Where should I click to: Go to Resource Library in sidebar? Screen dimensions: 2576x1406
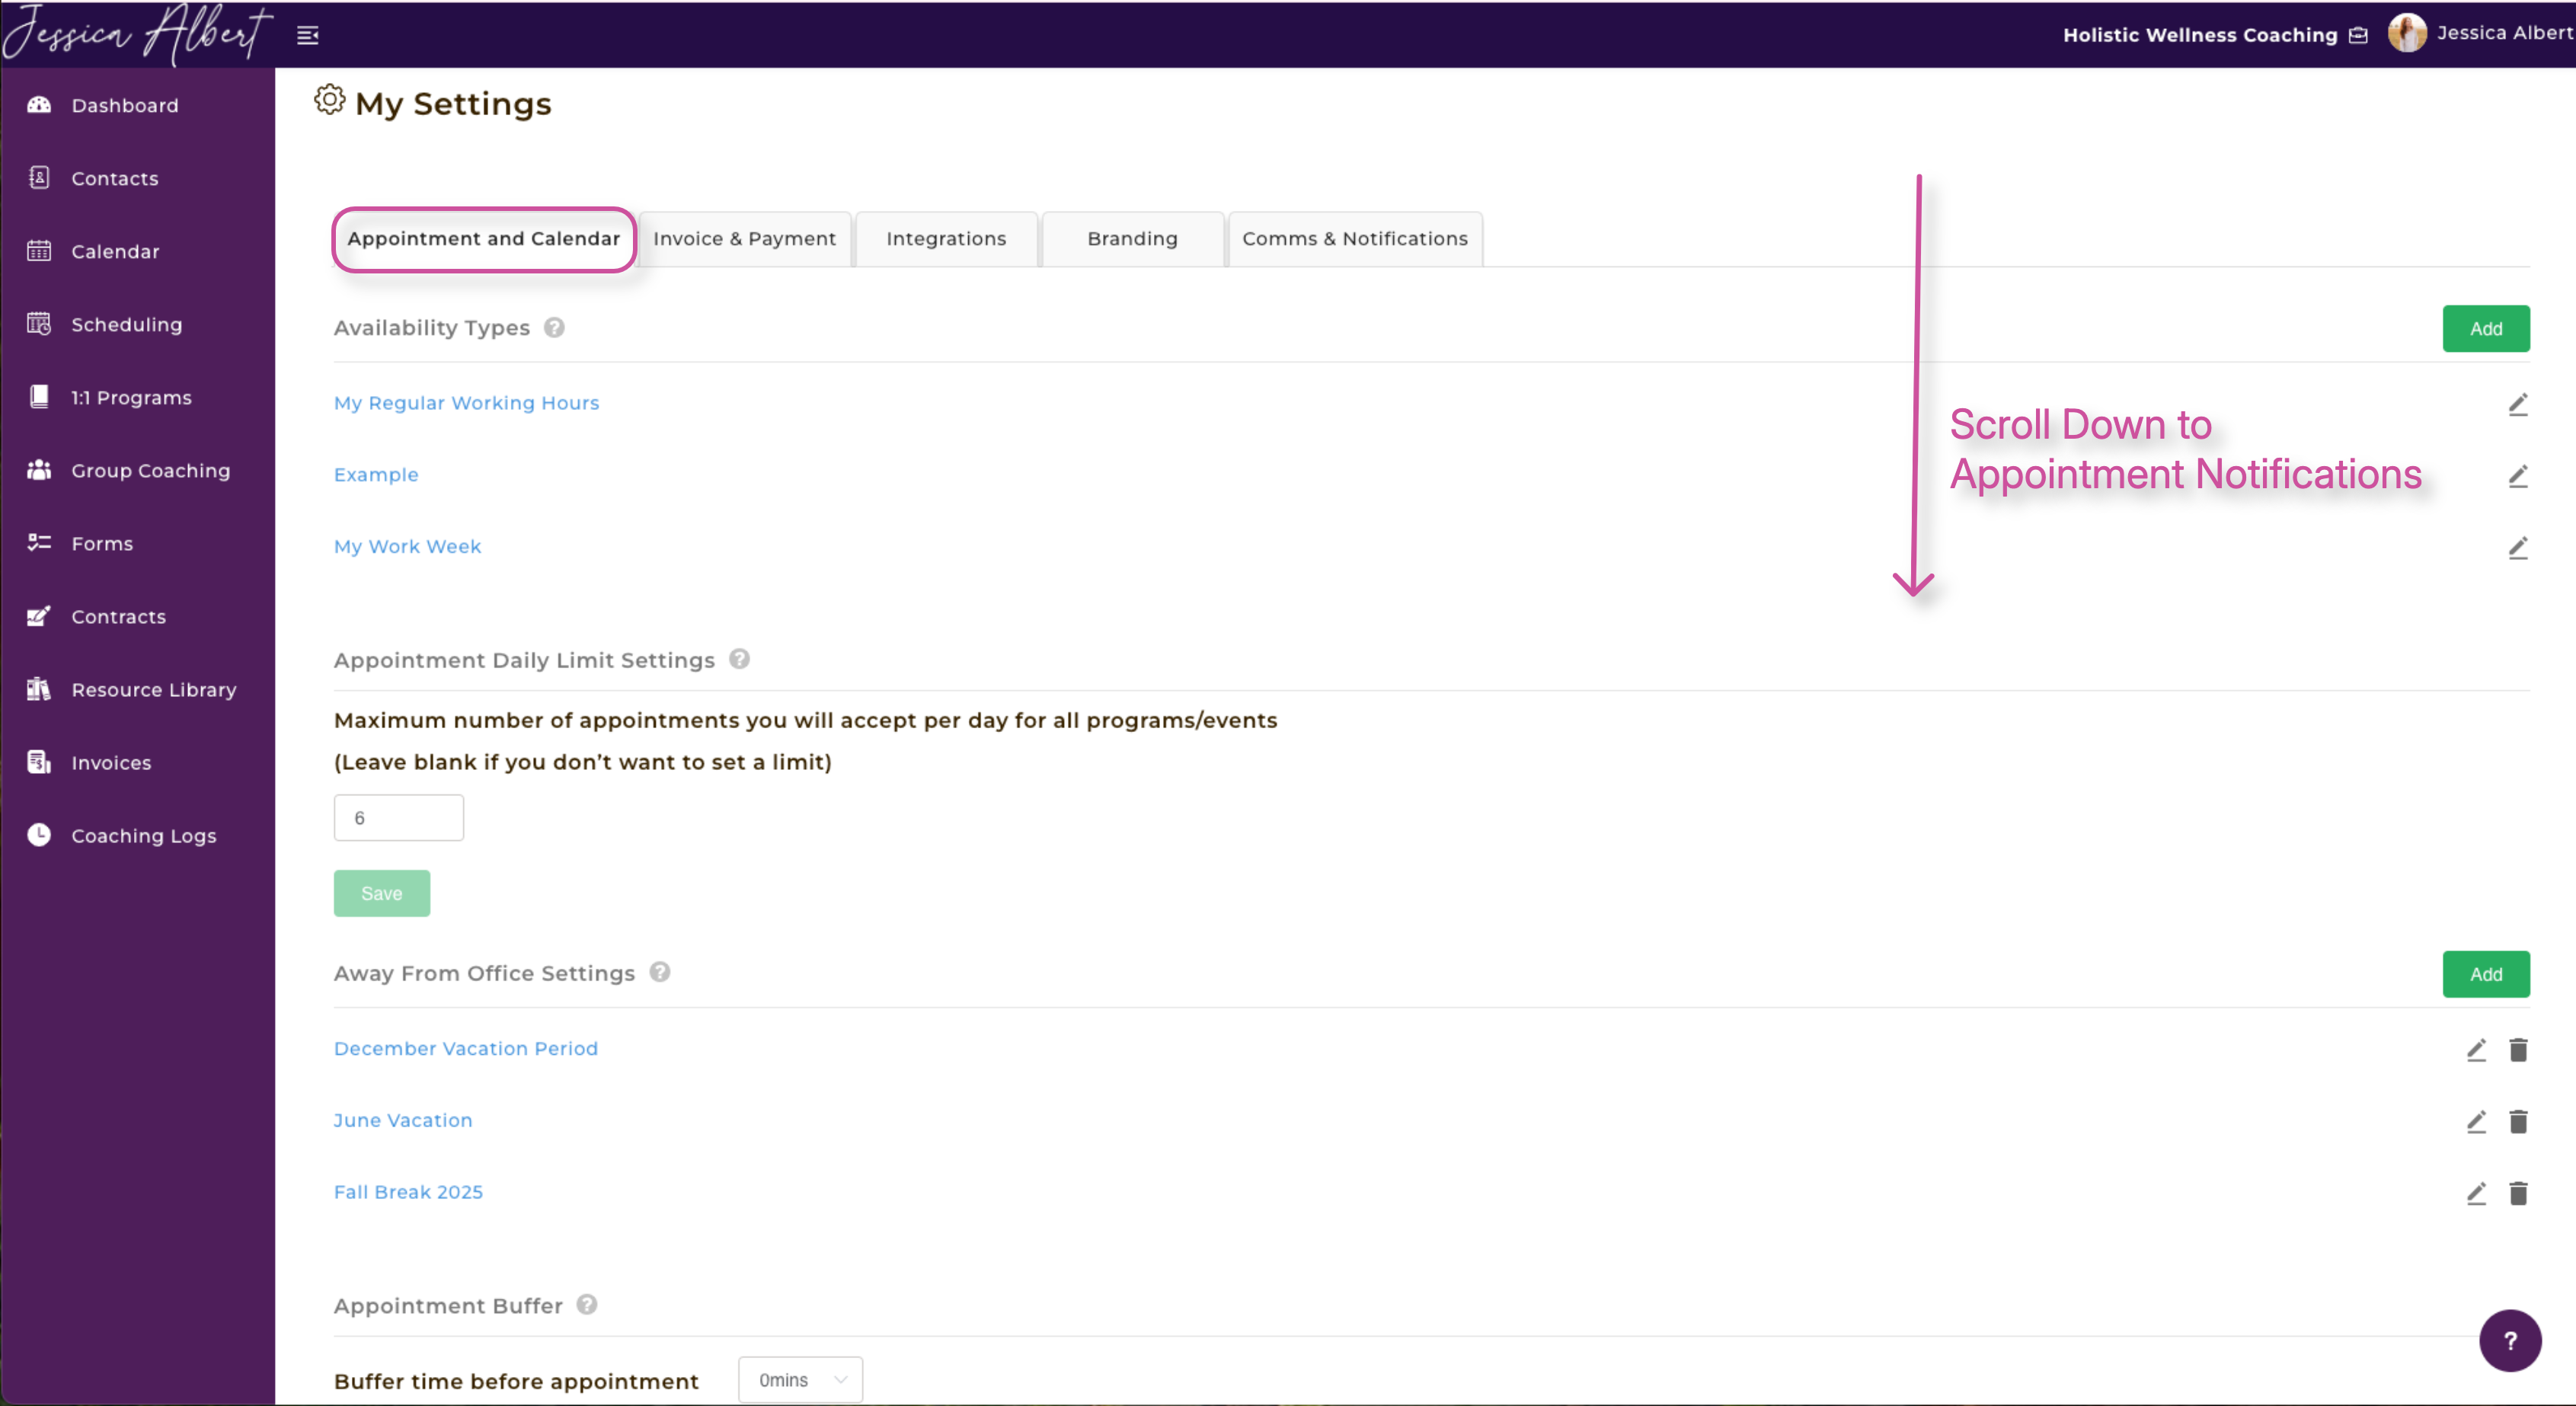pos(153,690)
